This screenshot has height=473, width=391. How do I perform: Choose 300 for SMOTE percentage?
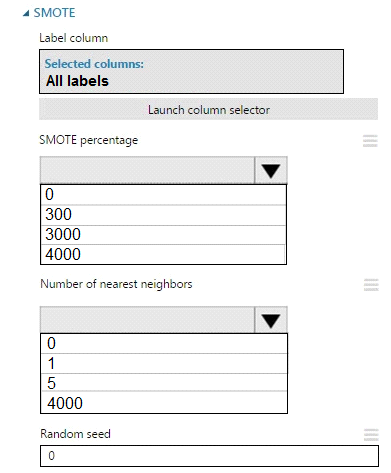[163, 215]
